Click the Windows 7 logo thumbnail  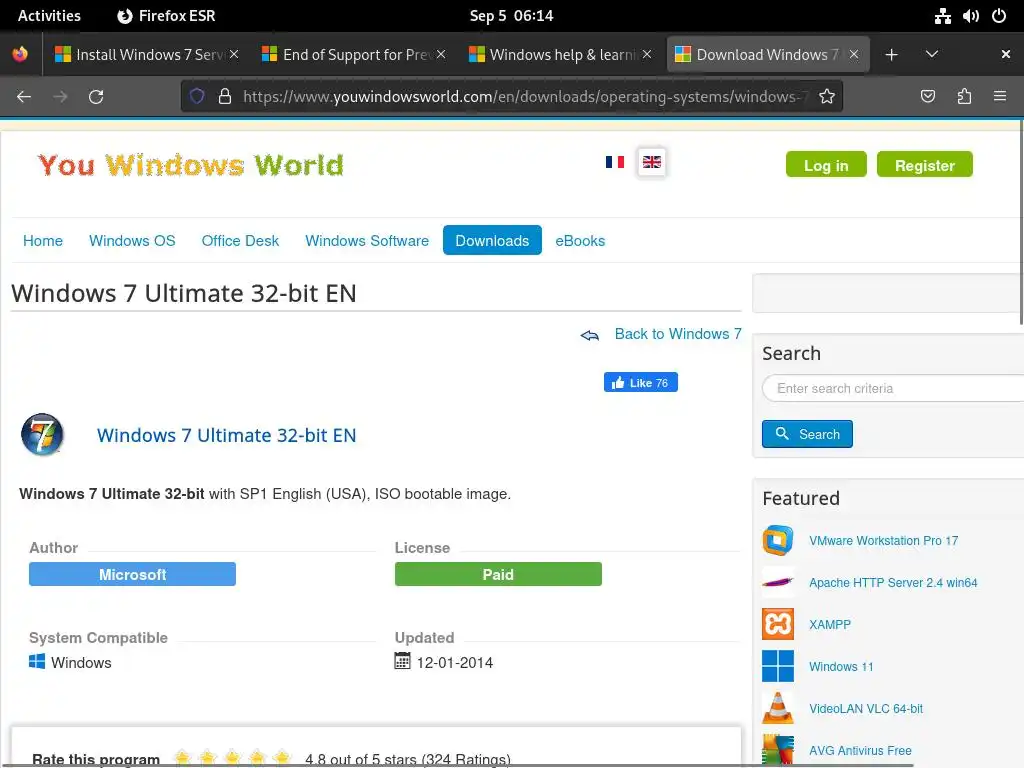(x=42, y=434)
